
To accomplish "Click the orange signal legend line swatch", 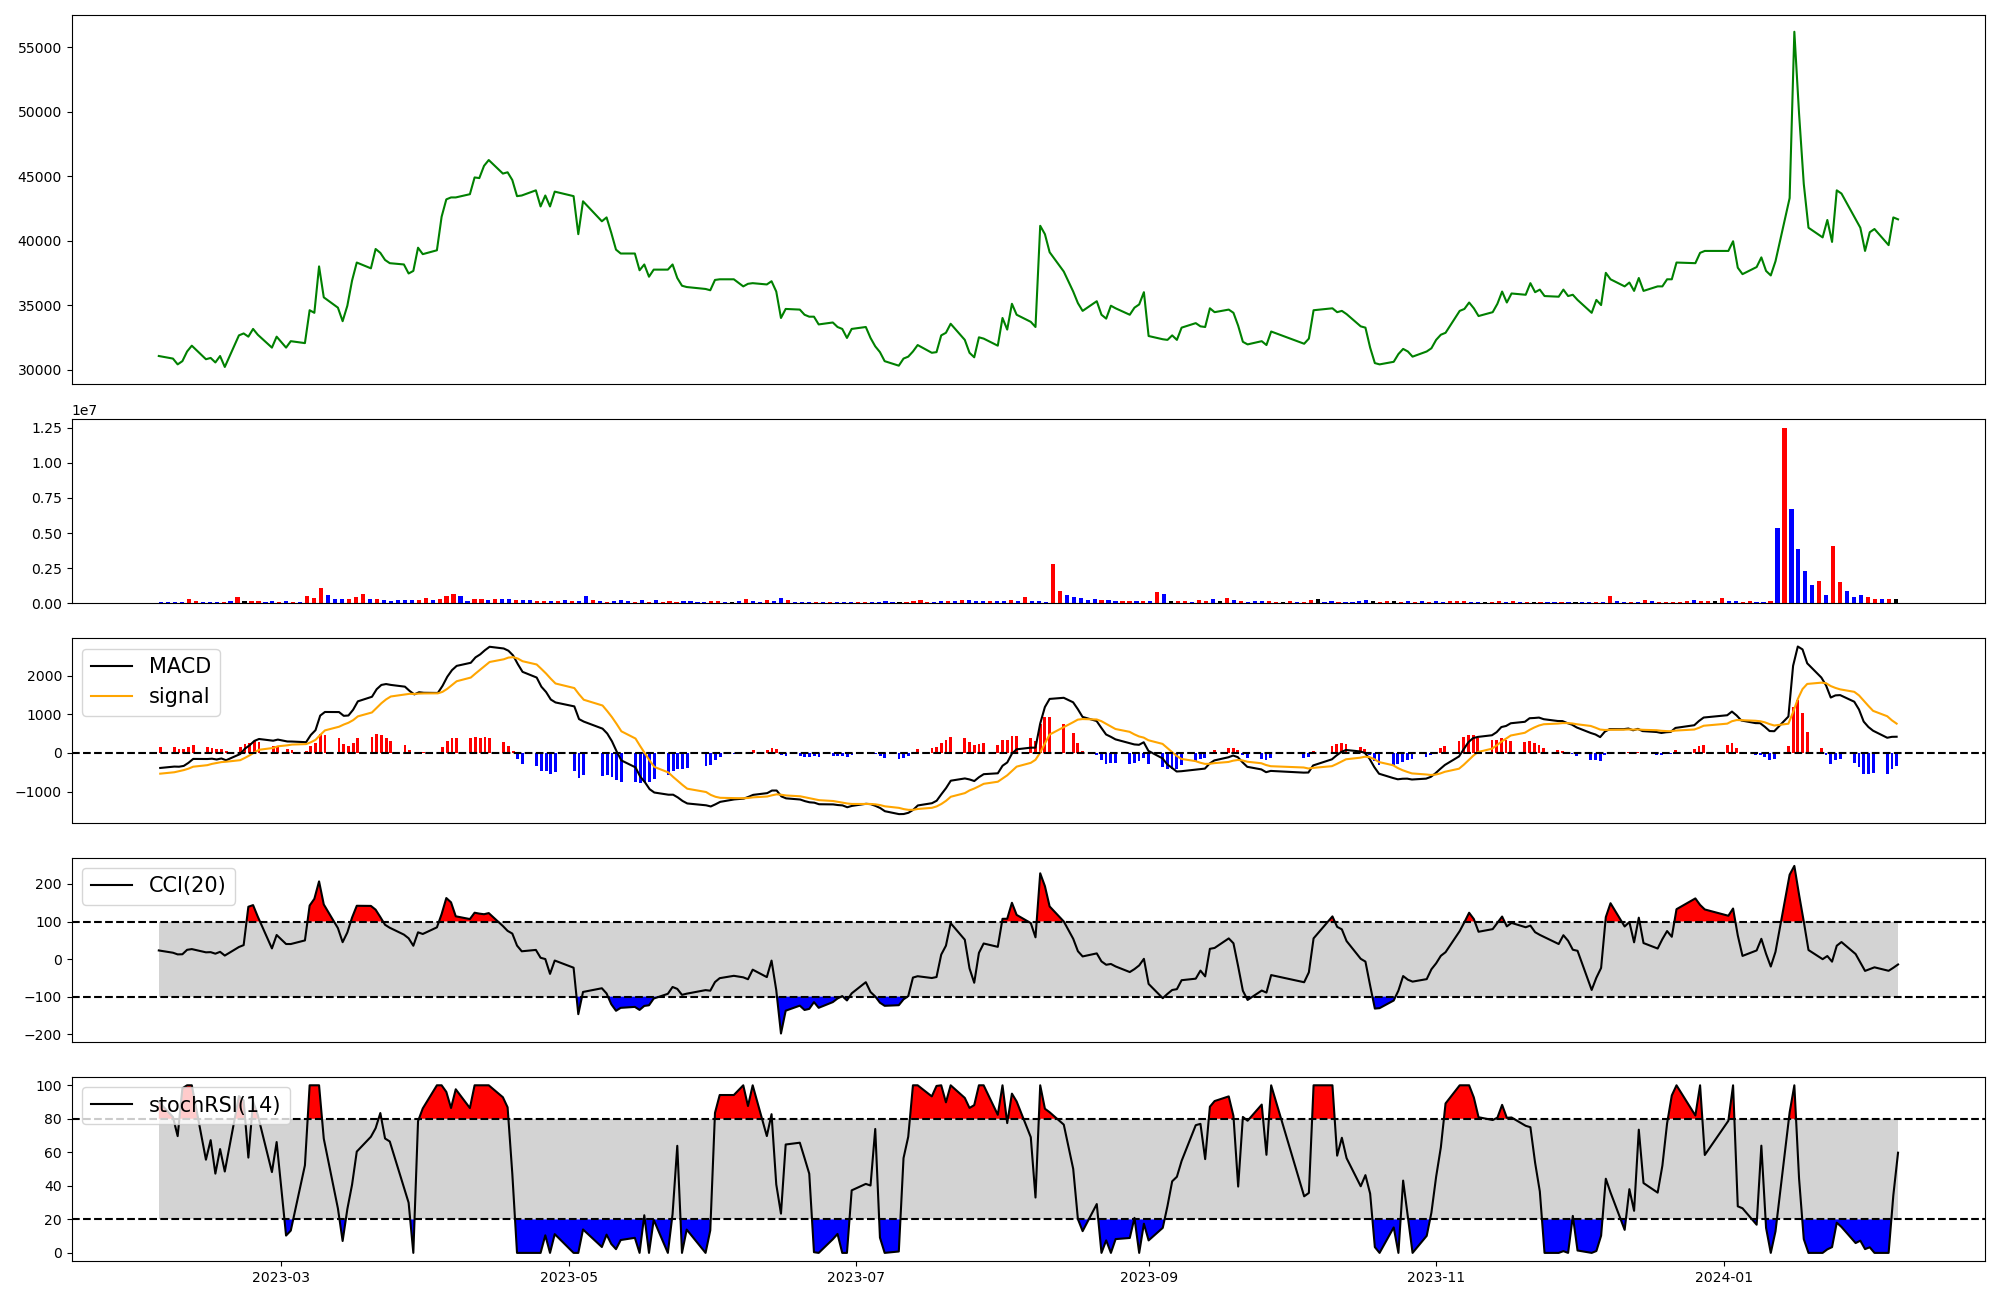I will coord(114,696).
